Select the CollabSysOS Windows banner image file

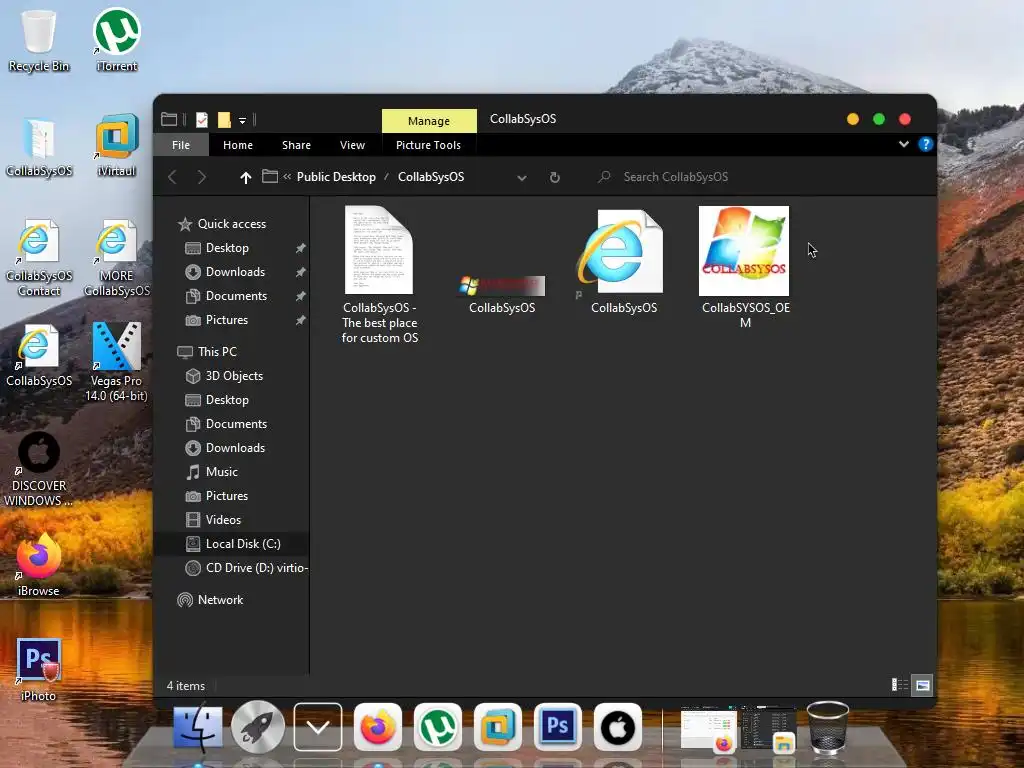click(x=502, y=294)
